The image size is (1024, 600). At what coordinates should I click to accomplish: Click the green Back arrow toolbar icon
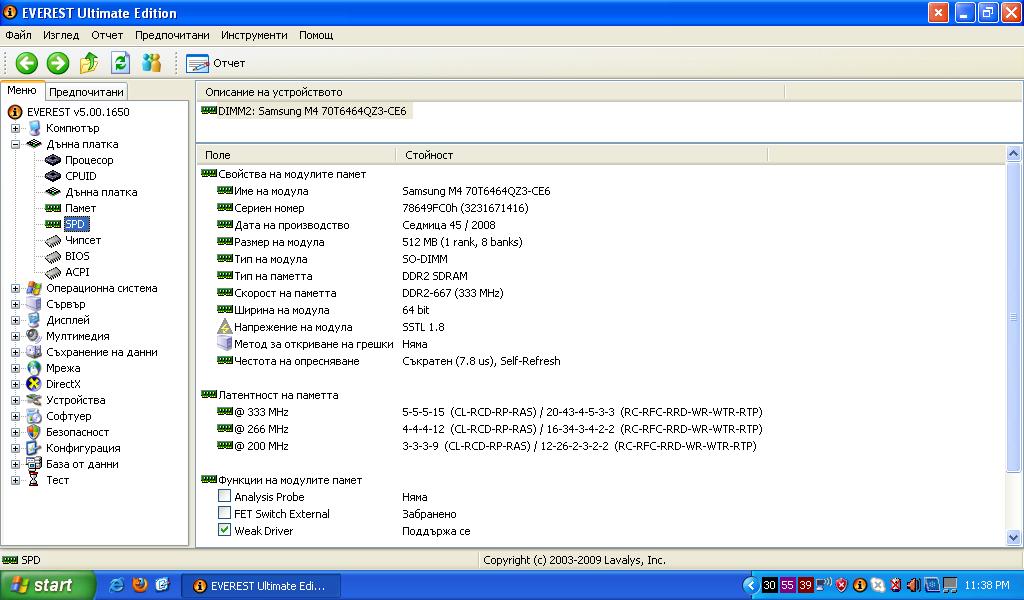tap(26, 63)
